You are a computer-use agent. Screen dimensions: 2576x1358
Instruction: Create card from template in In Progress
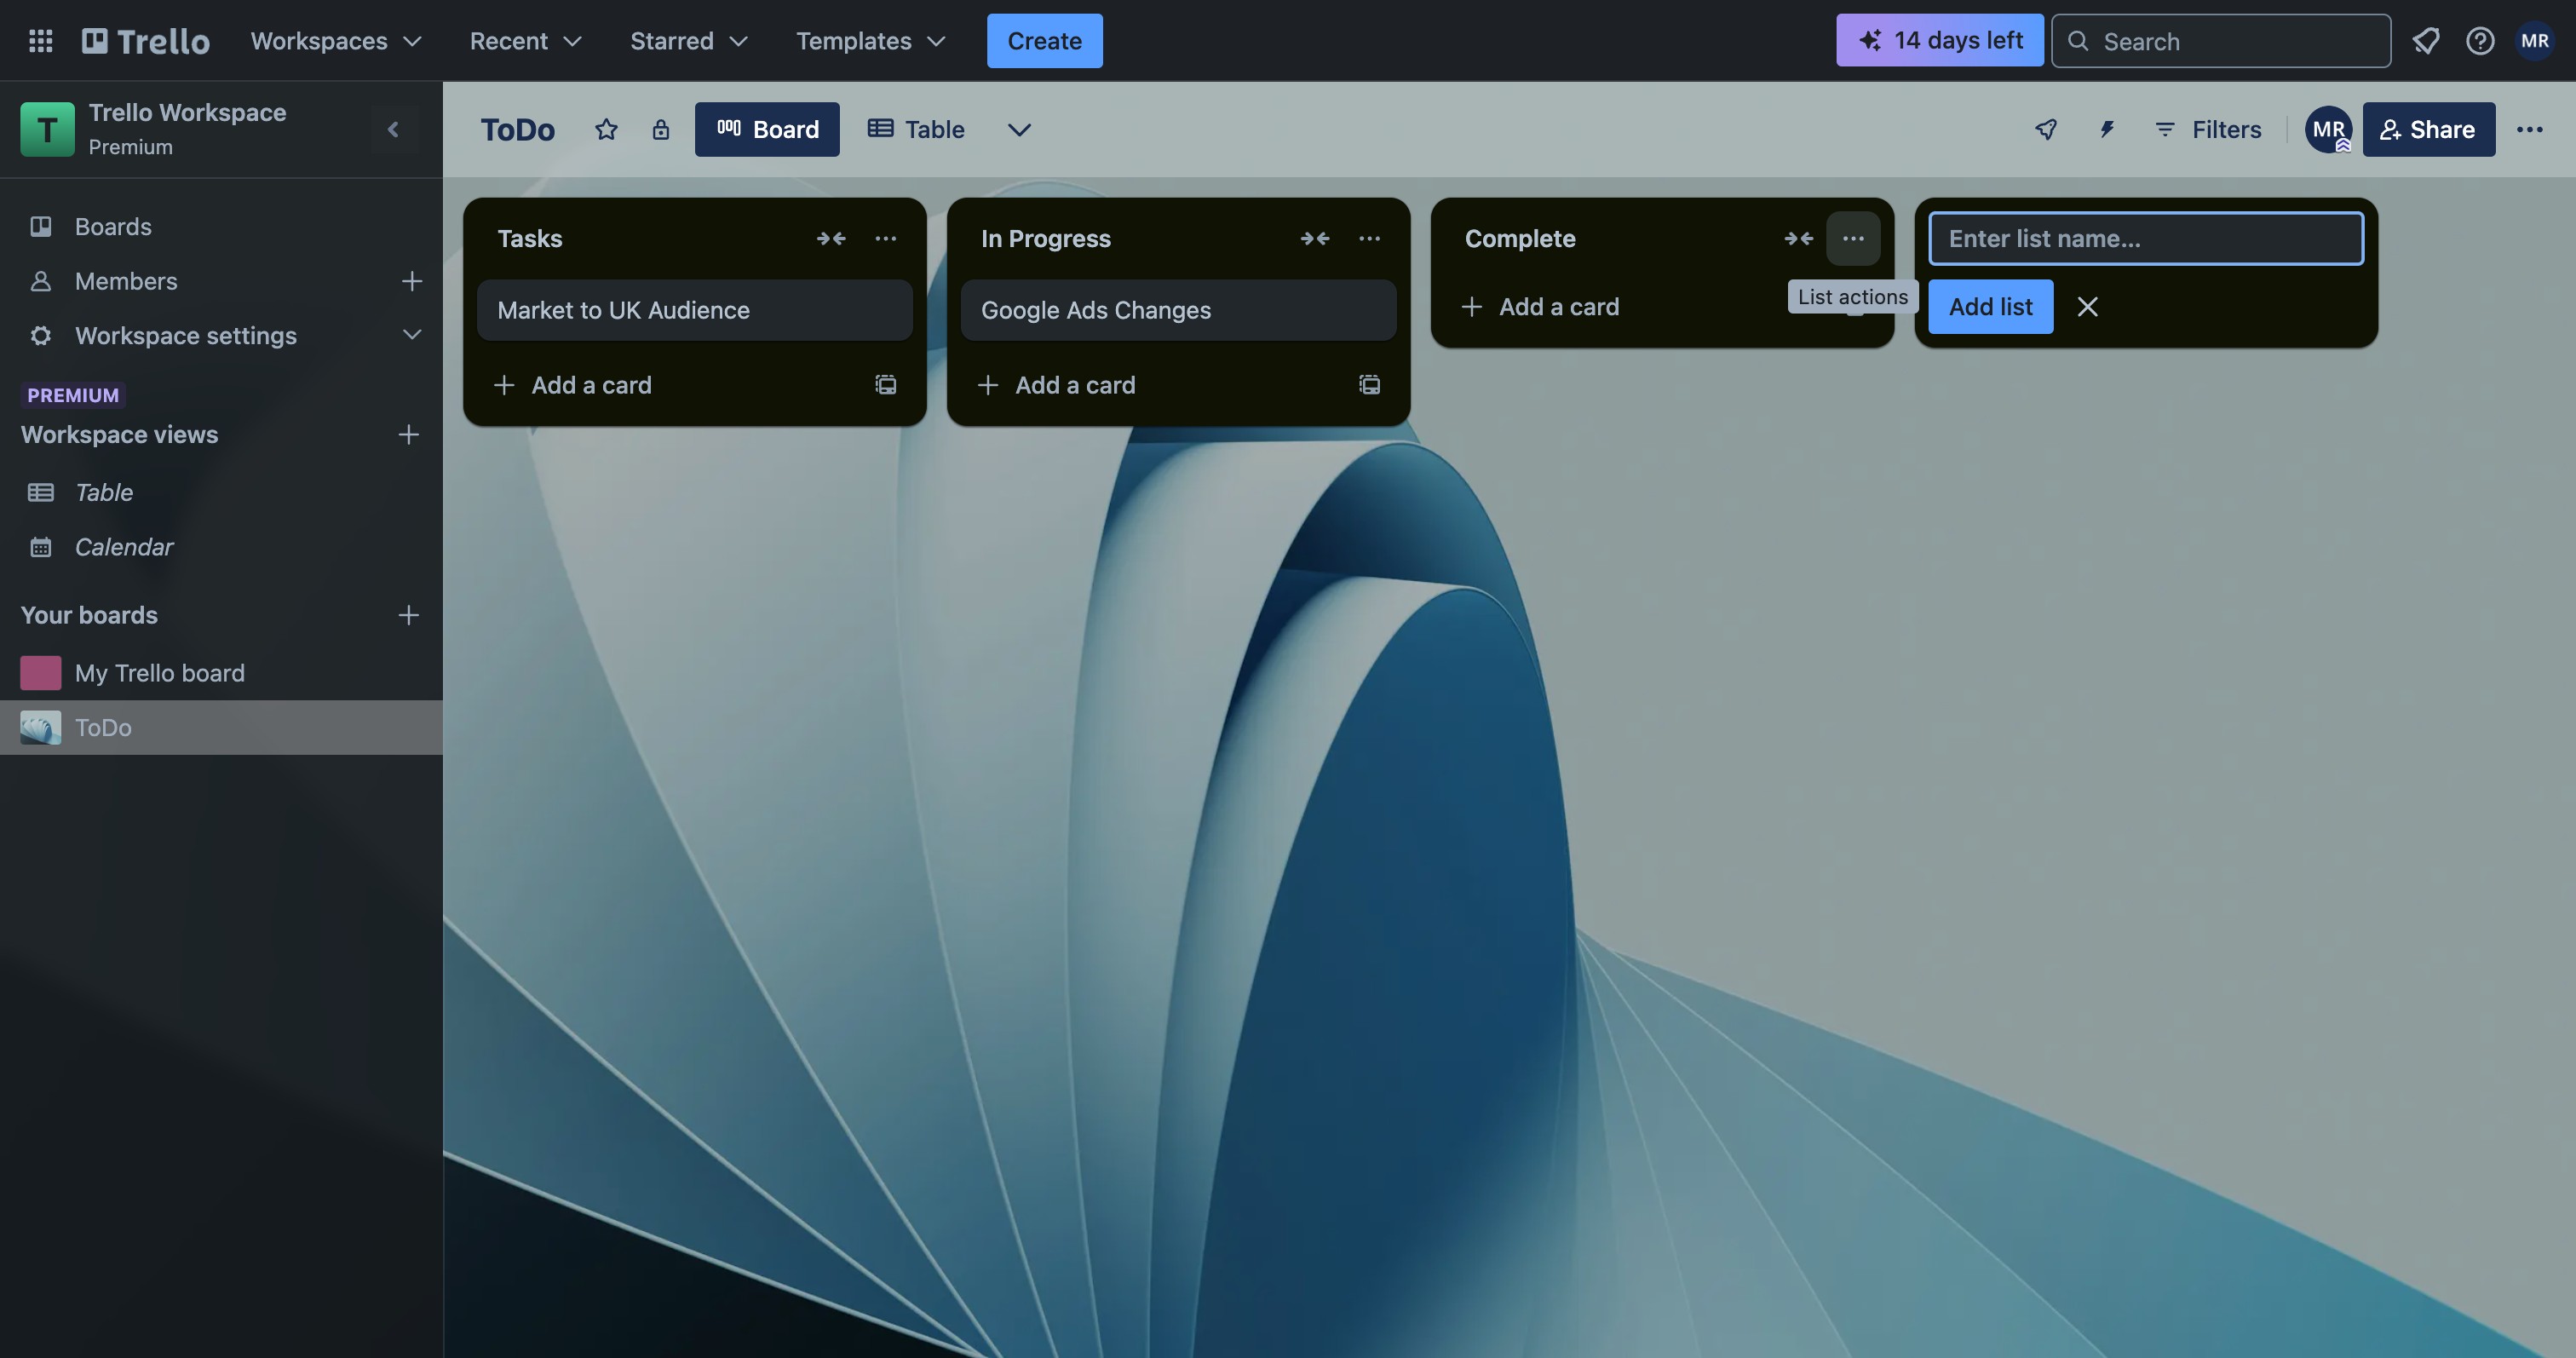tap(1370, 385)
